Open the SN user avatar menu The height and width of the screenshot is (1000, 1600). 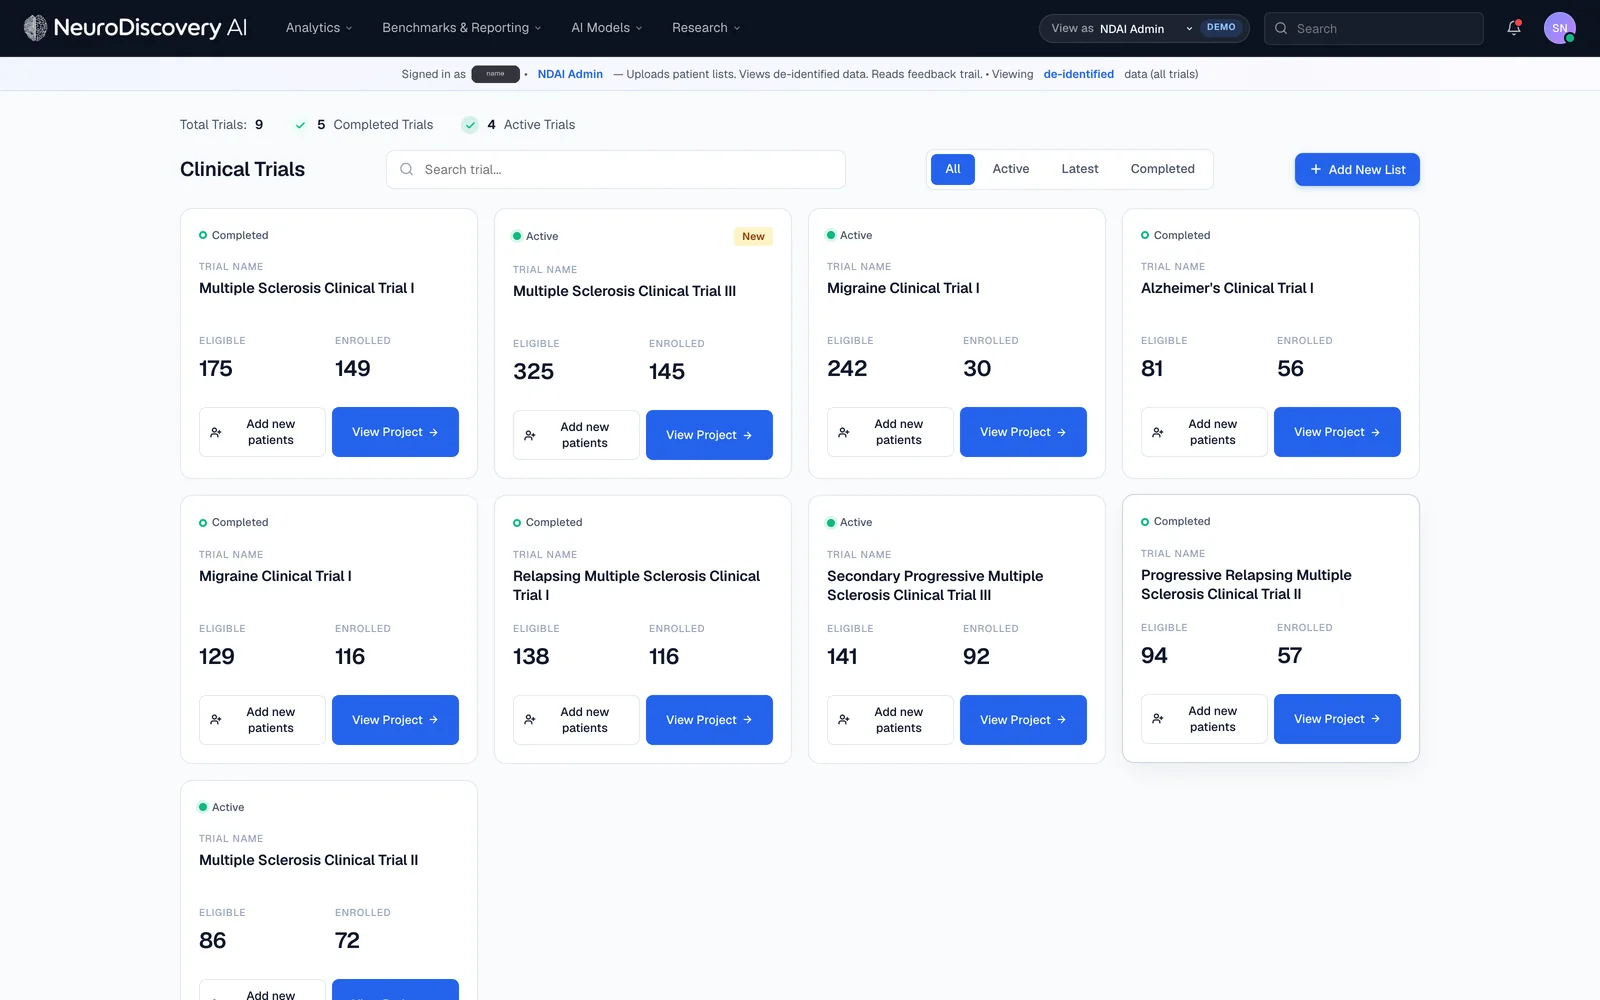click(1560, 28)
